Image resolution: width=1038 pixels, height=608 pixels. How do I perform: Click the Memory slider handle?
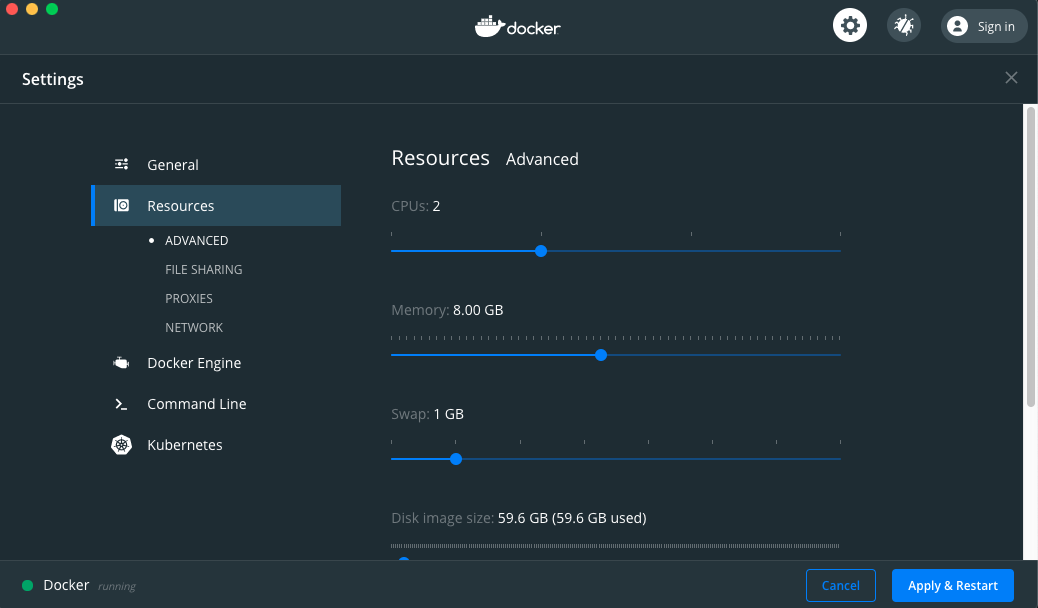[601, 355]
